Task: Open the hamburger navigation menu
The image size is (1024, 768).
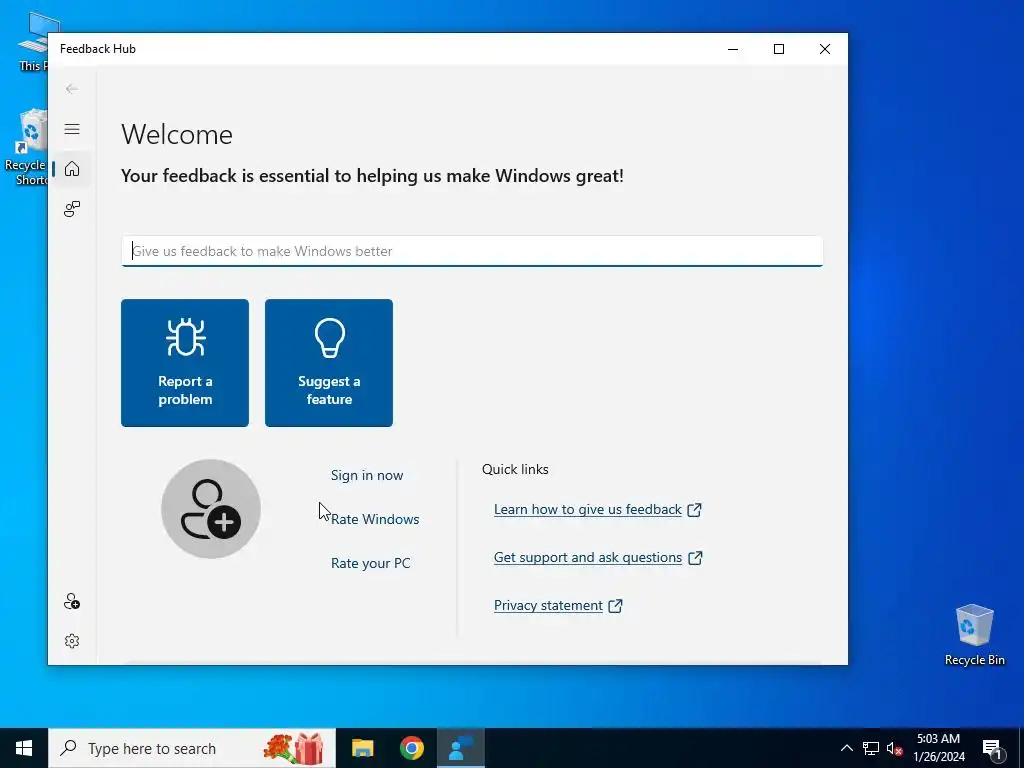Action: (x=72, y=129)
